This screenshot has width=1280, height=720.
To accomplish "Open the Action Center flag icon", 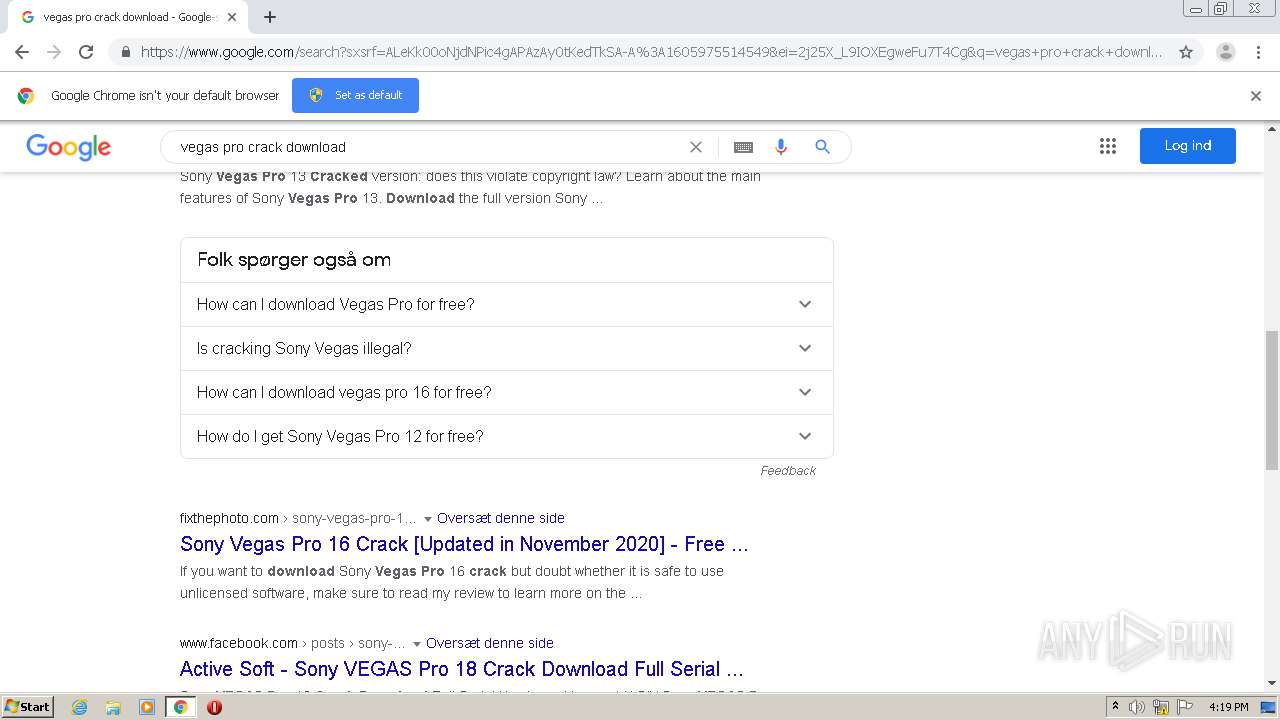I will click(1184, 707).
